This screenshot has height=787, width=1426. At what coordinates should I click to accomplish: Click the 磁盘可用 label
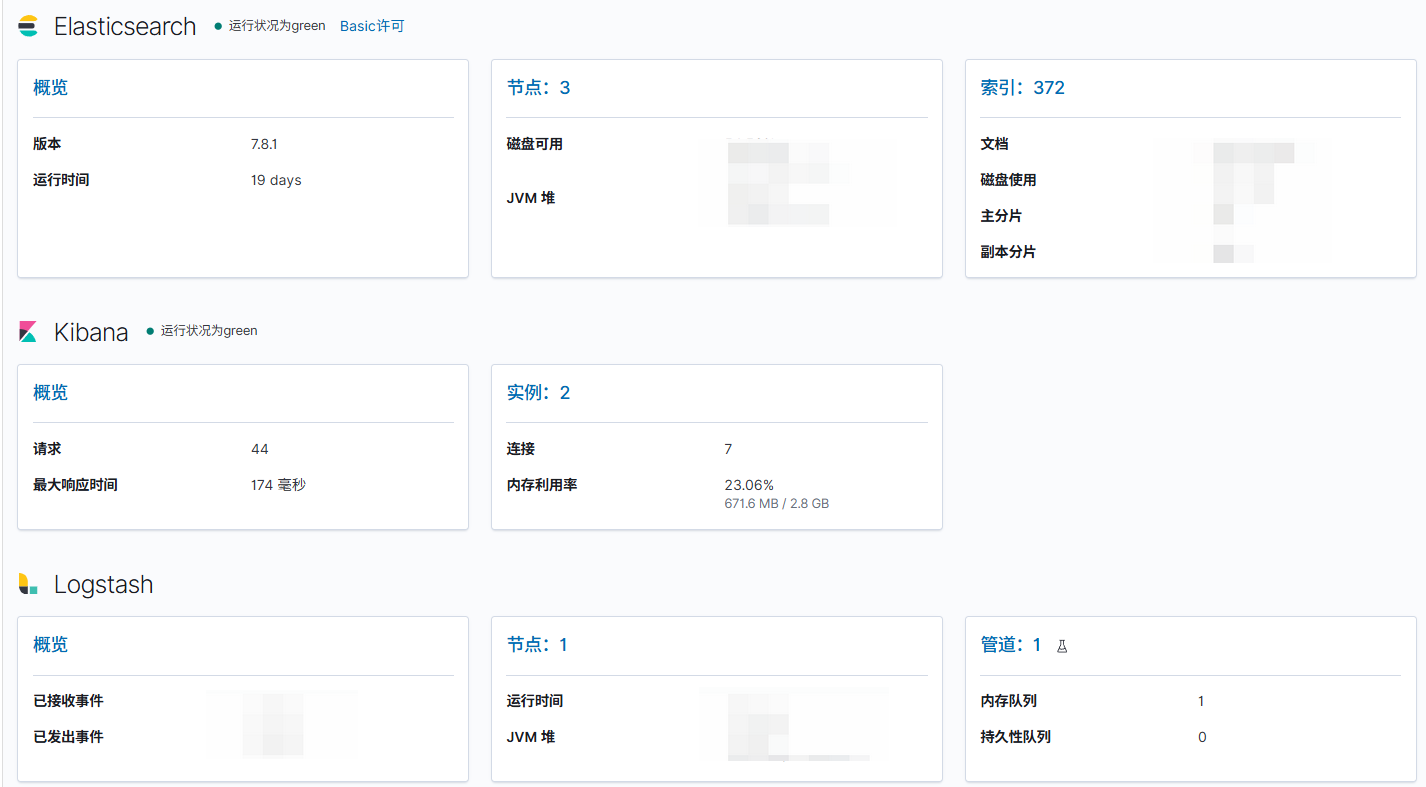(535, 144)
